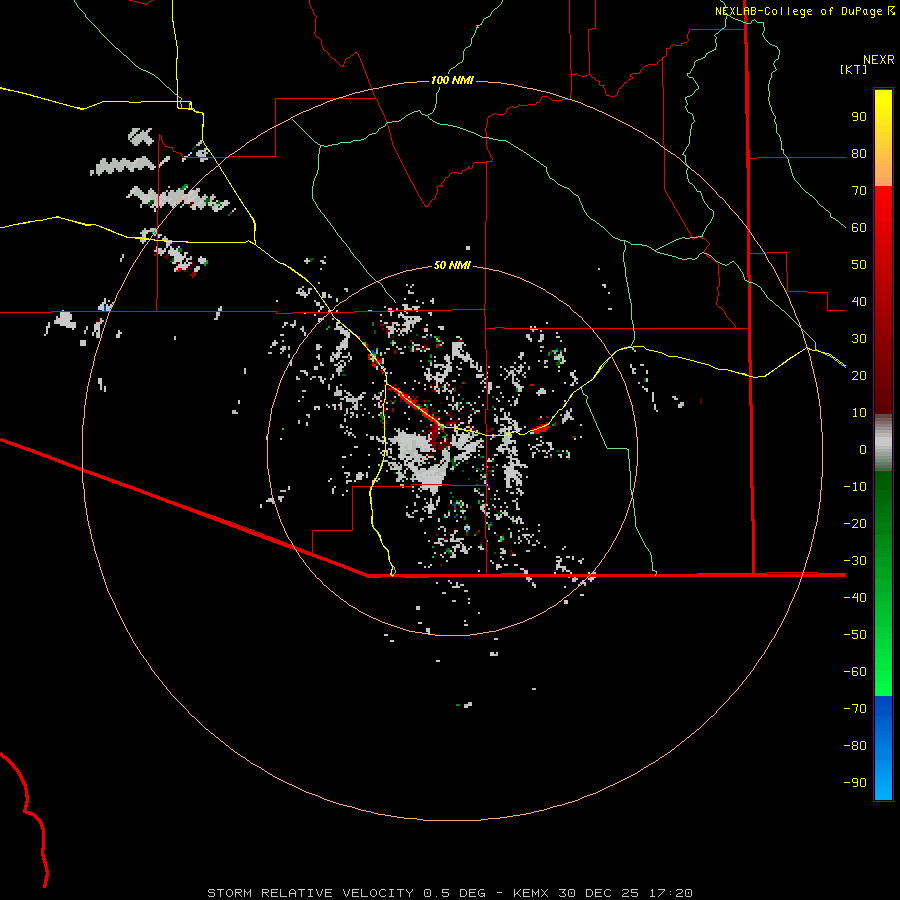
Task: Click the "KEMX" radar site identifier
Action: (530, 893)
